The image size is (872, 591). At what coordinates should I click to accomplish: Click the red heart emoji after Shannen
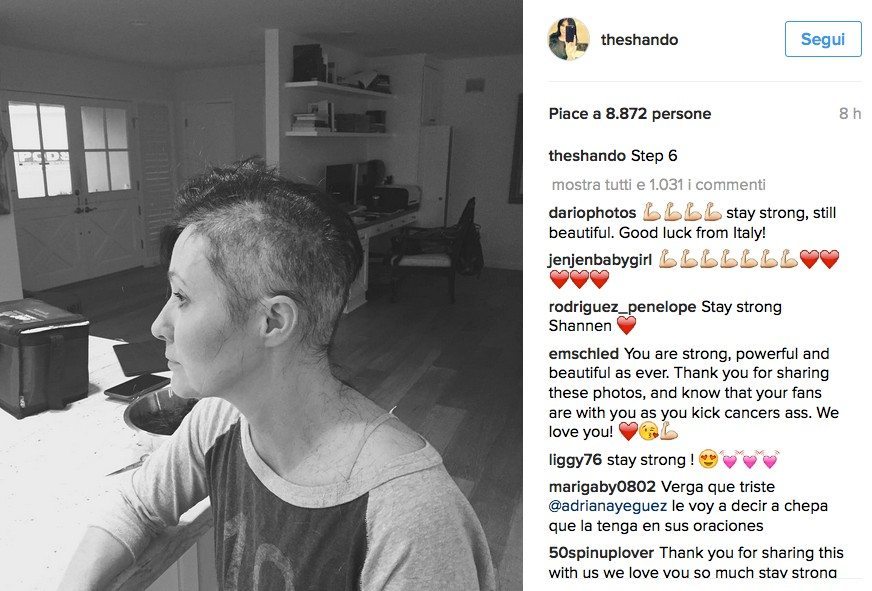[x=626, y=326]
